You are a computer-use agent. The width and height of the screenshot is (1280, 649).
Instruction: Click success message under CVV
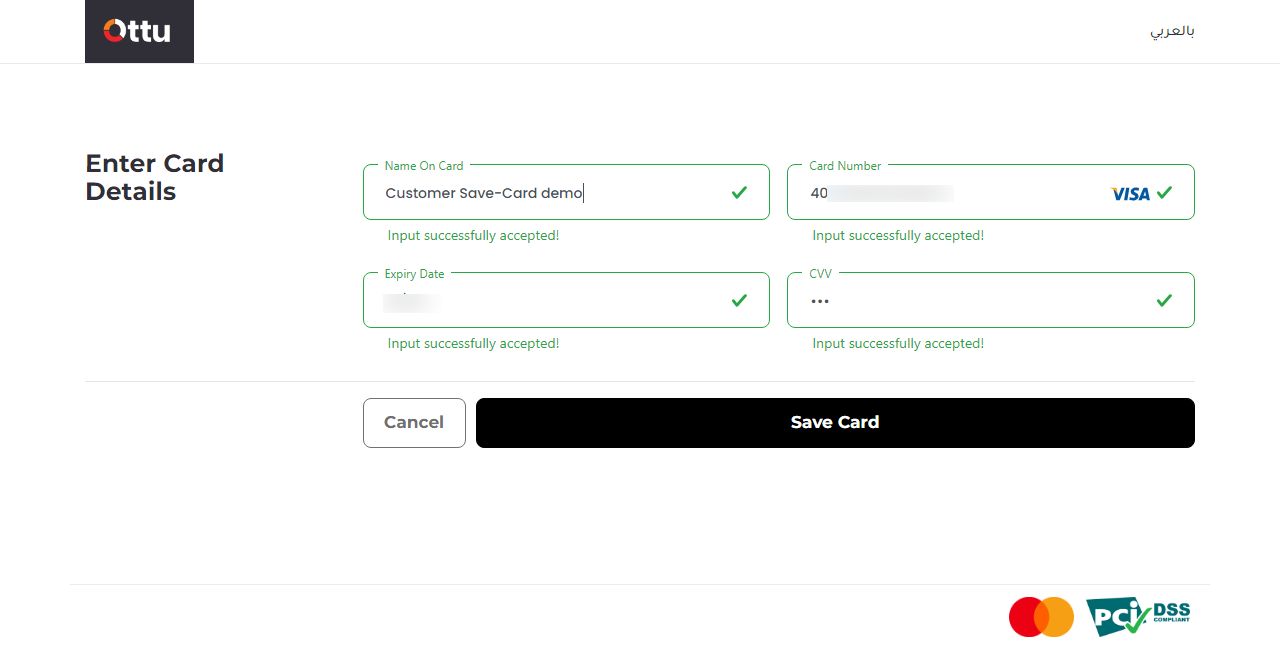coord(898,344)
